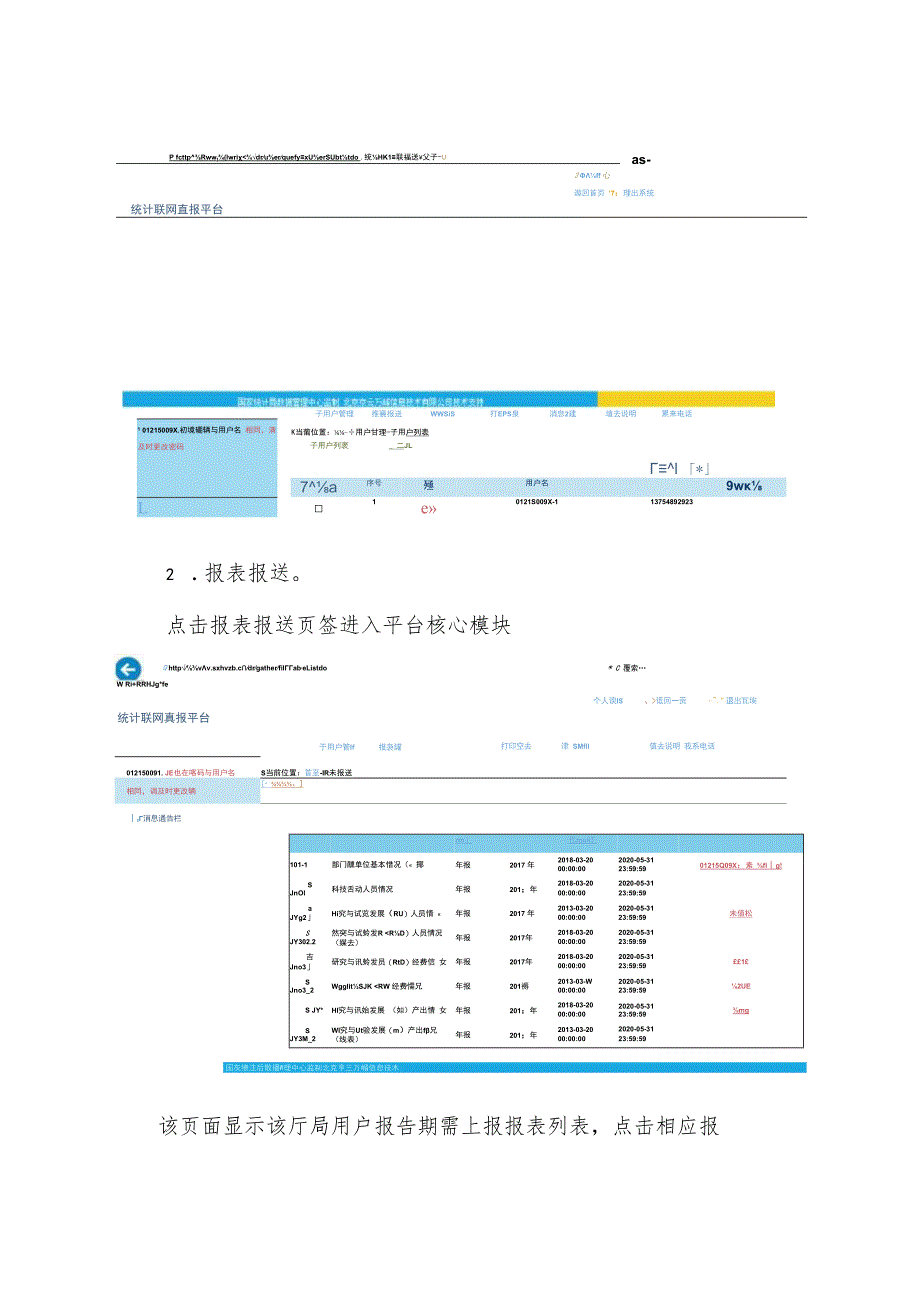Screen dimensions: 920x1301
Task: Click the browser back arrow icon
Action: coord(129,668)
